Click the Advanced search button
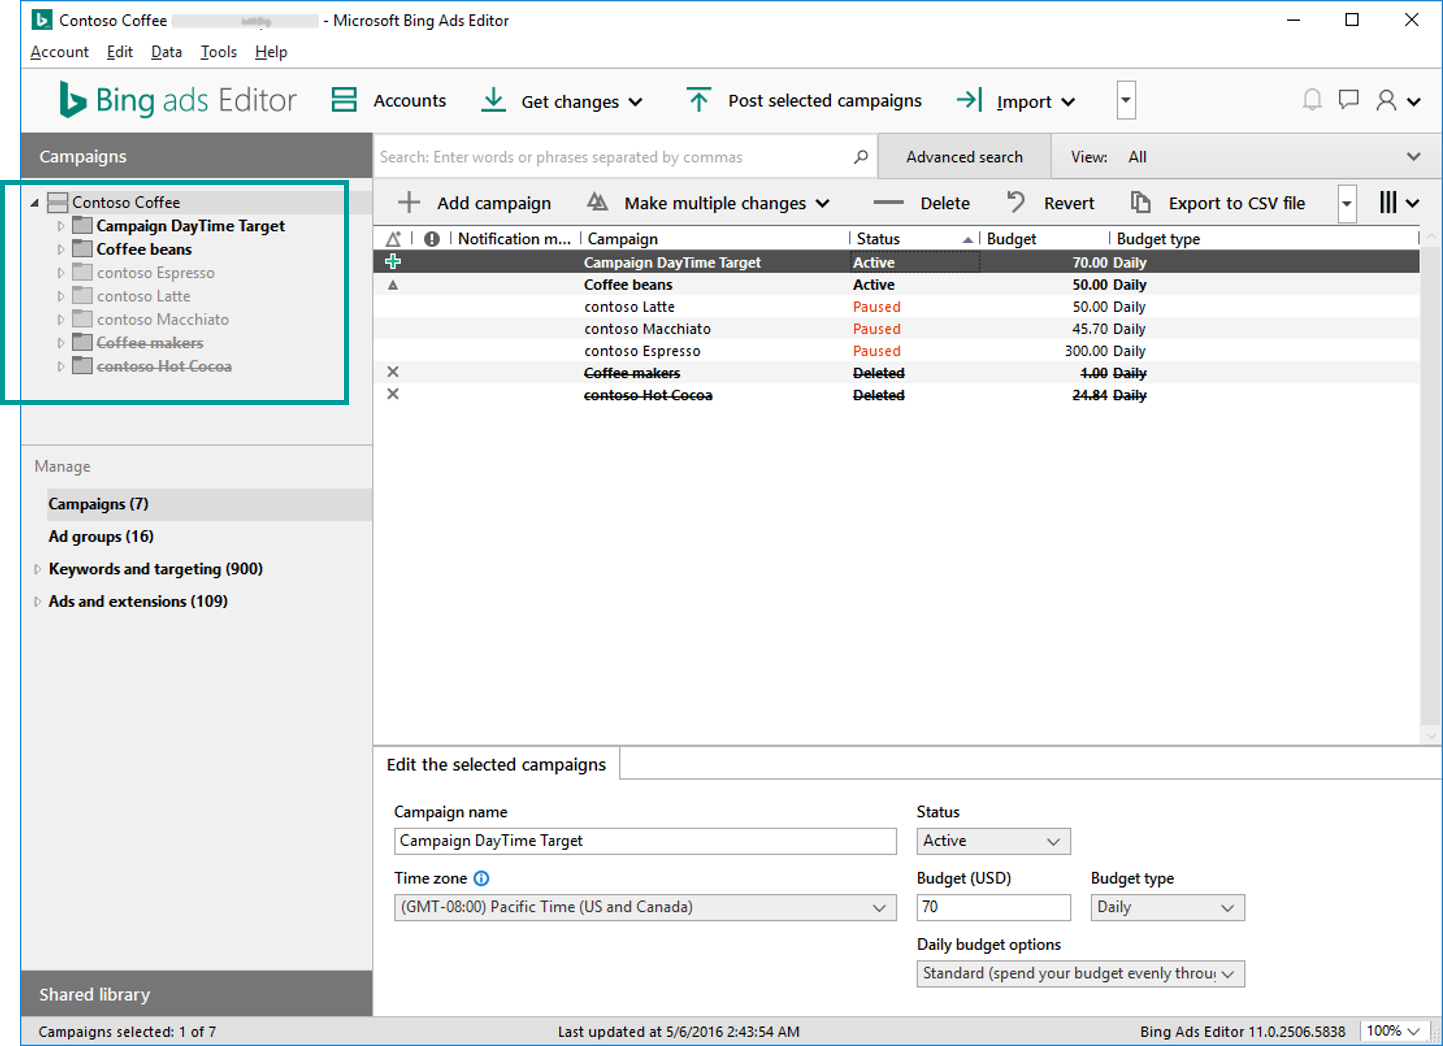 964,157
